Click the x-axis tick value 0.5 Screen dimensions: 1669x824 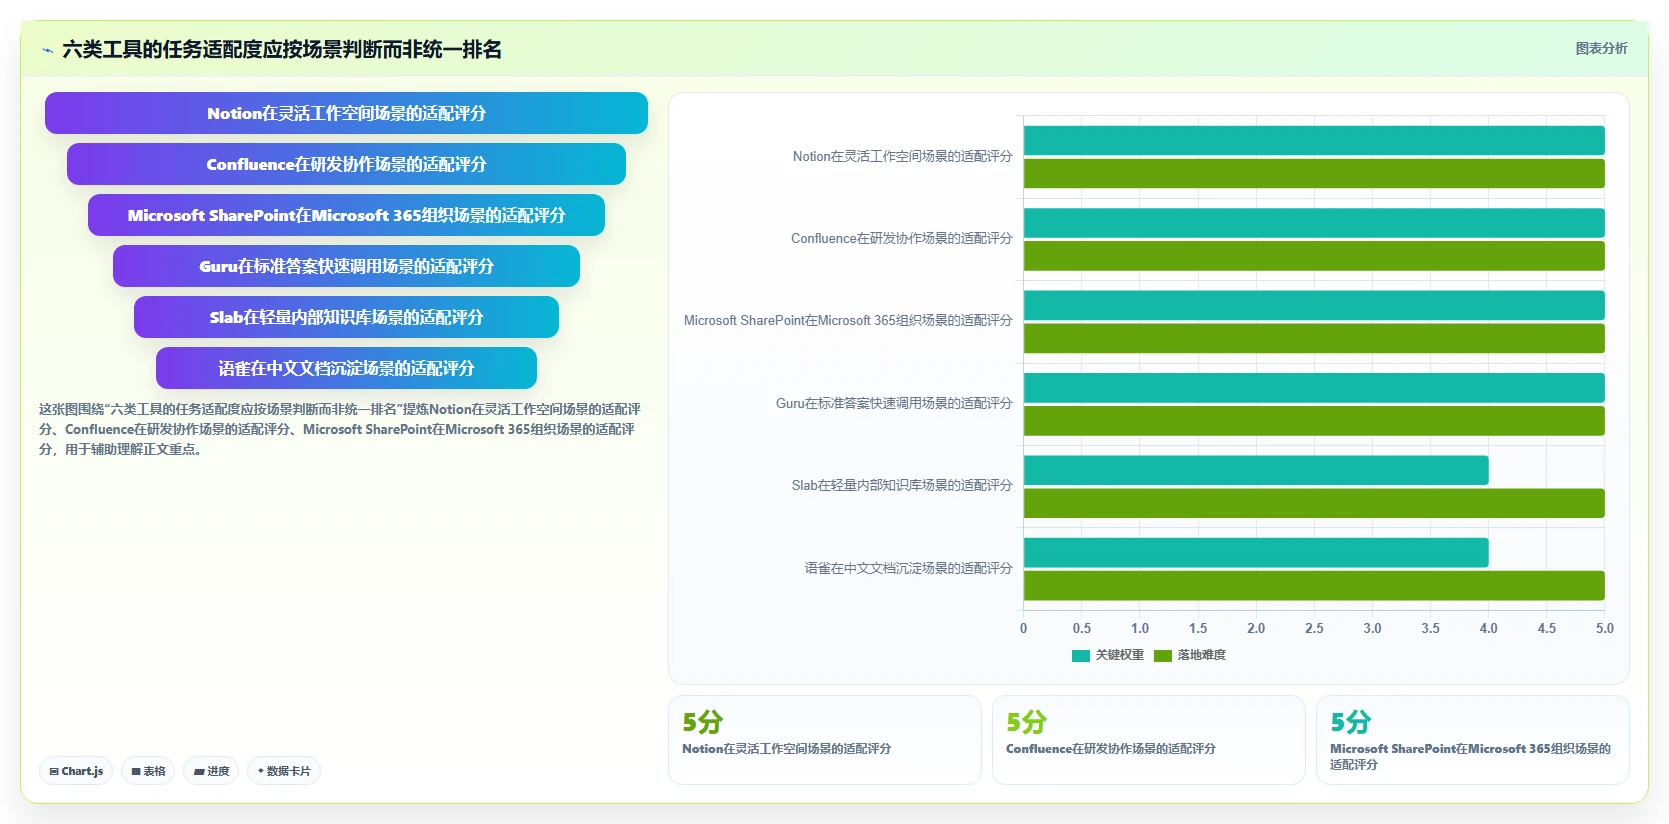[1082, 628]
